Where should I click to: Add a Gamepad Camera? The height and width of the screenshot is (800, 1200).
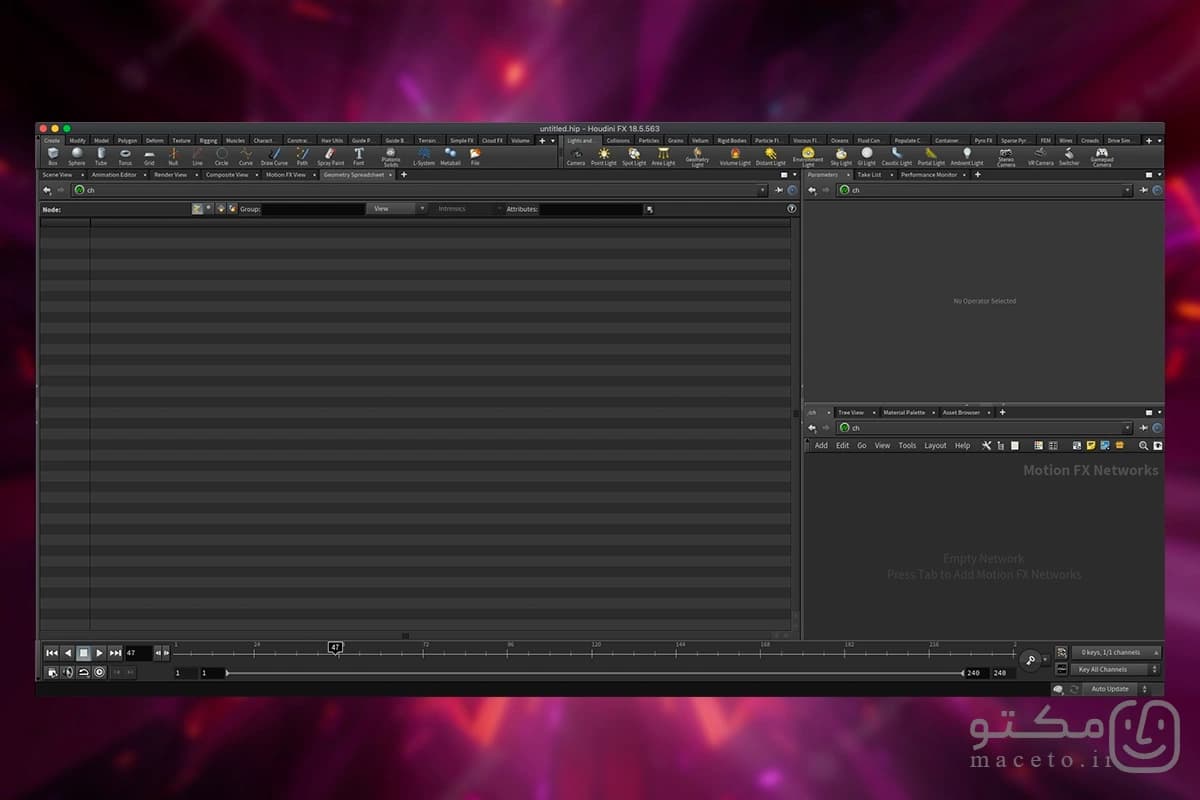1101,157
